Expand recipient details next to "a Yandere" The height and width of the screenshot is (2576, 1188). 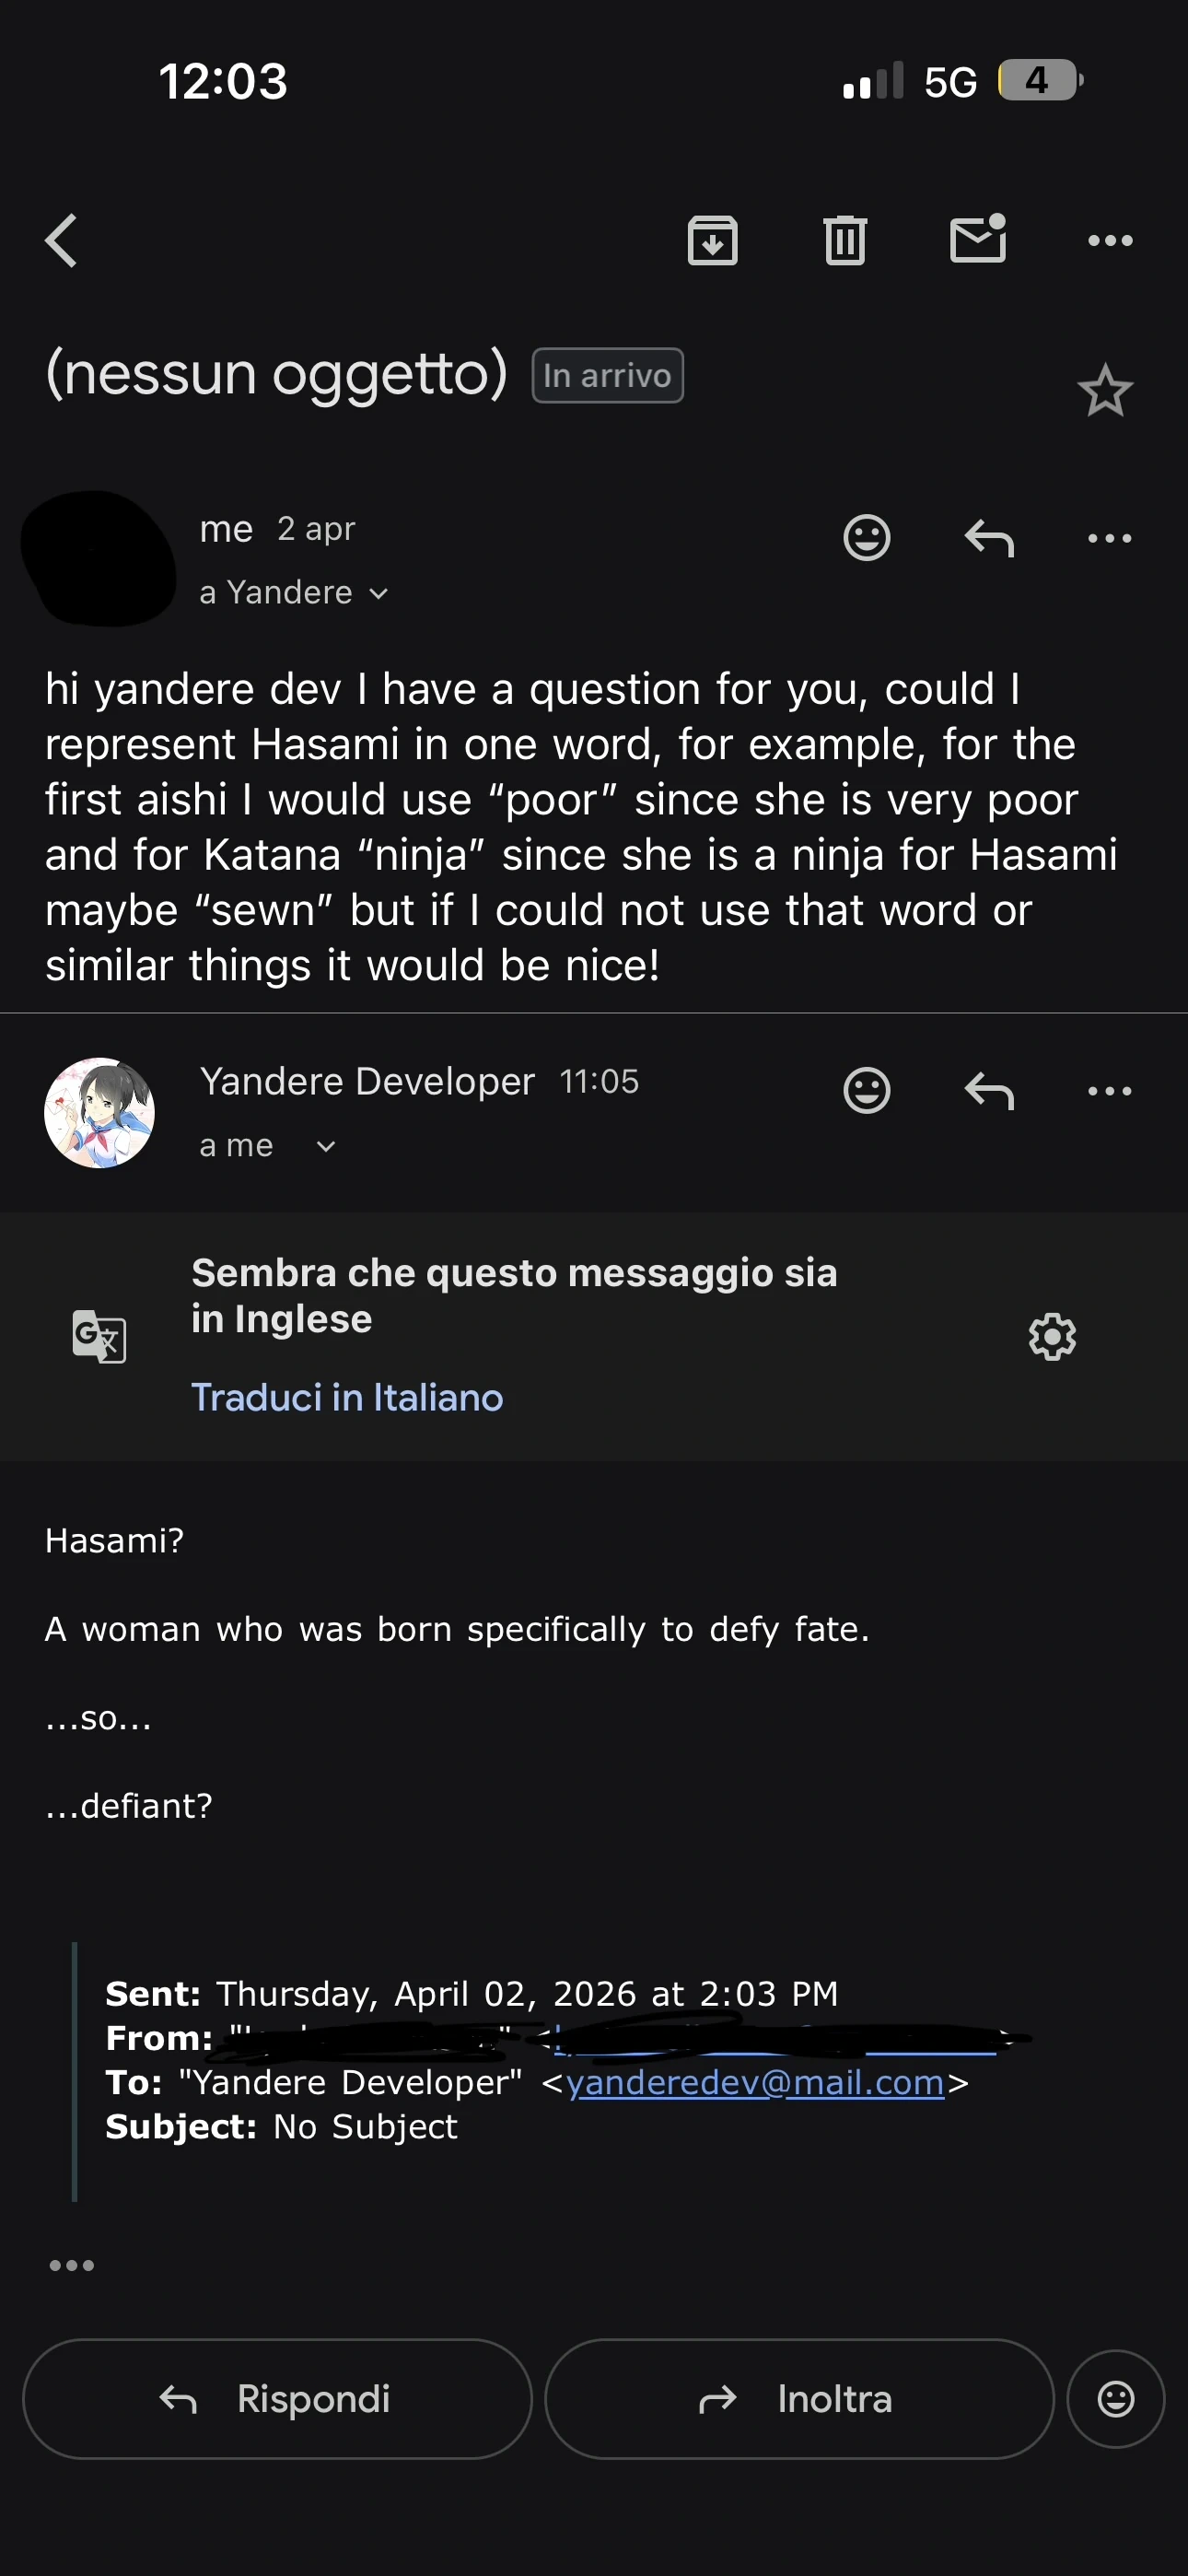pos(378,594)
